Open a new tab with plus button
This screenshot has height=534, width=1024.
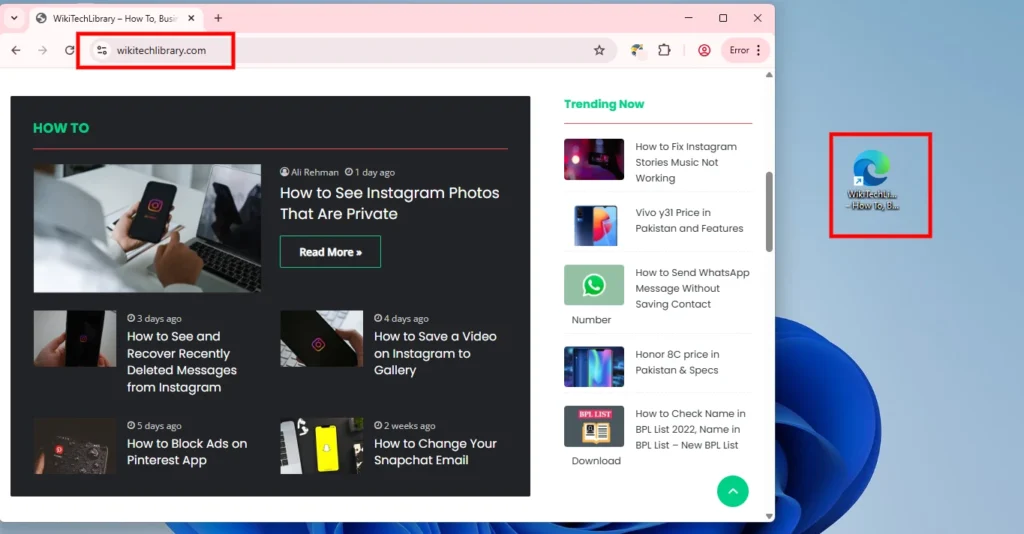[218, 18]
